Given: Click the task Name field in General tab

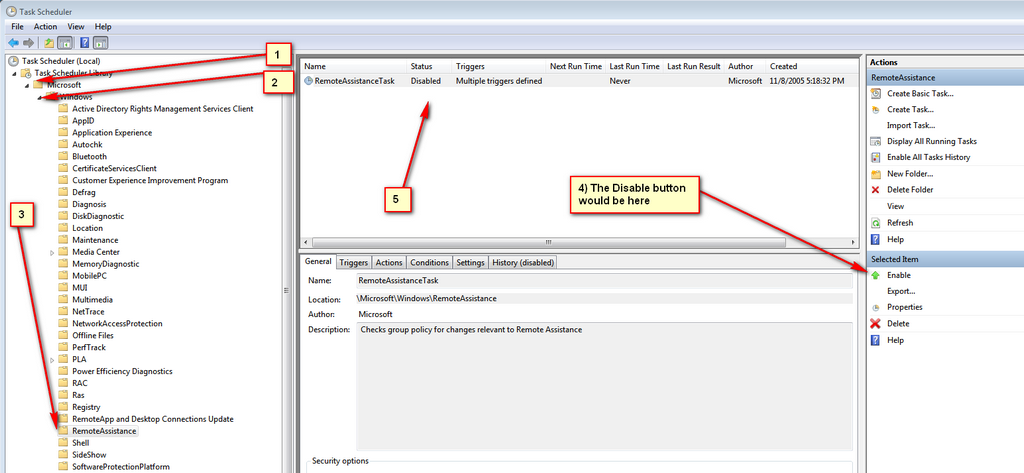Looking at the screenshot, I should [x=604, y=281].
